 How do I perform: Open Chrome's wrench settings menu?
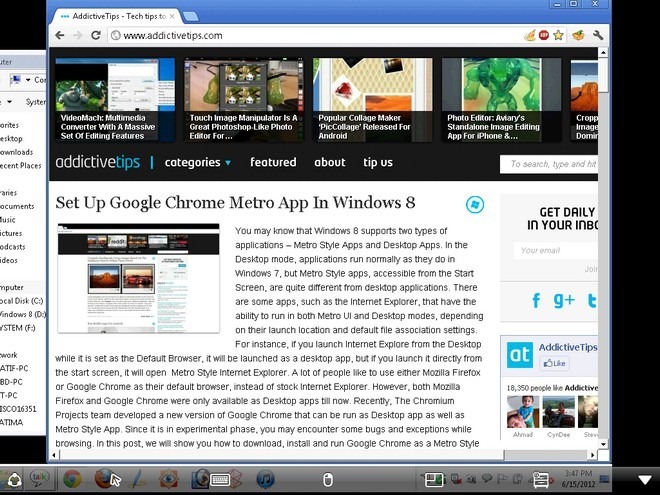598,35
